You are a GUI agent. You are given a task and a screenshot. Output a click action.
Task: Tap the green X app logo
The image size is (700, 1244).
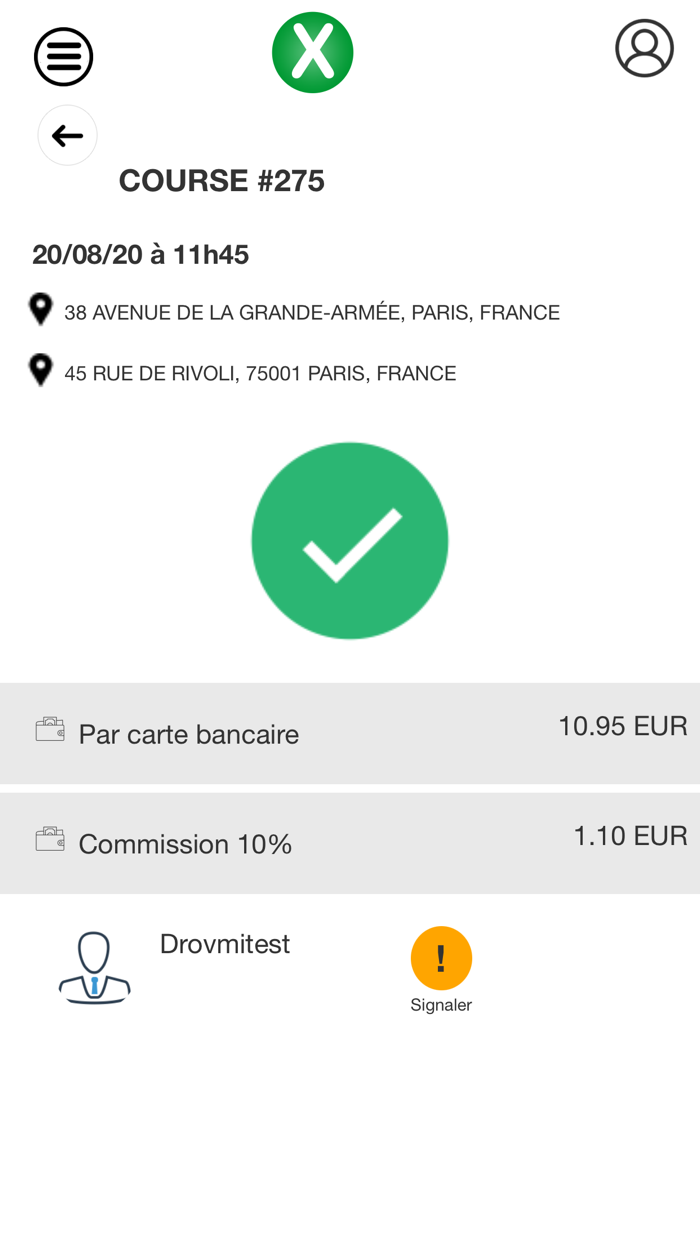(313, 53)
